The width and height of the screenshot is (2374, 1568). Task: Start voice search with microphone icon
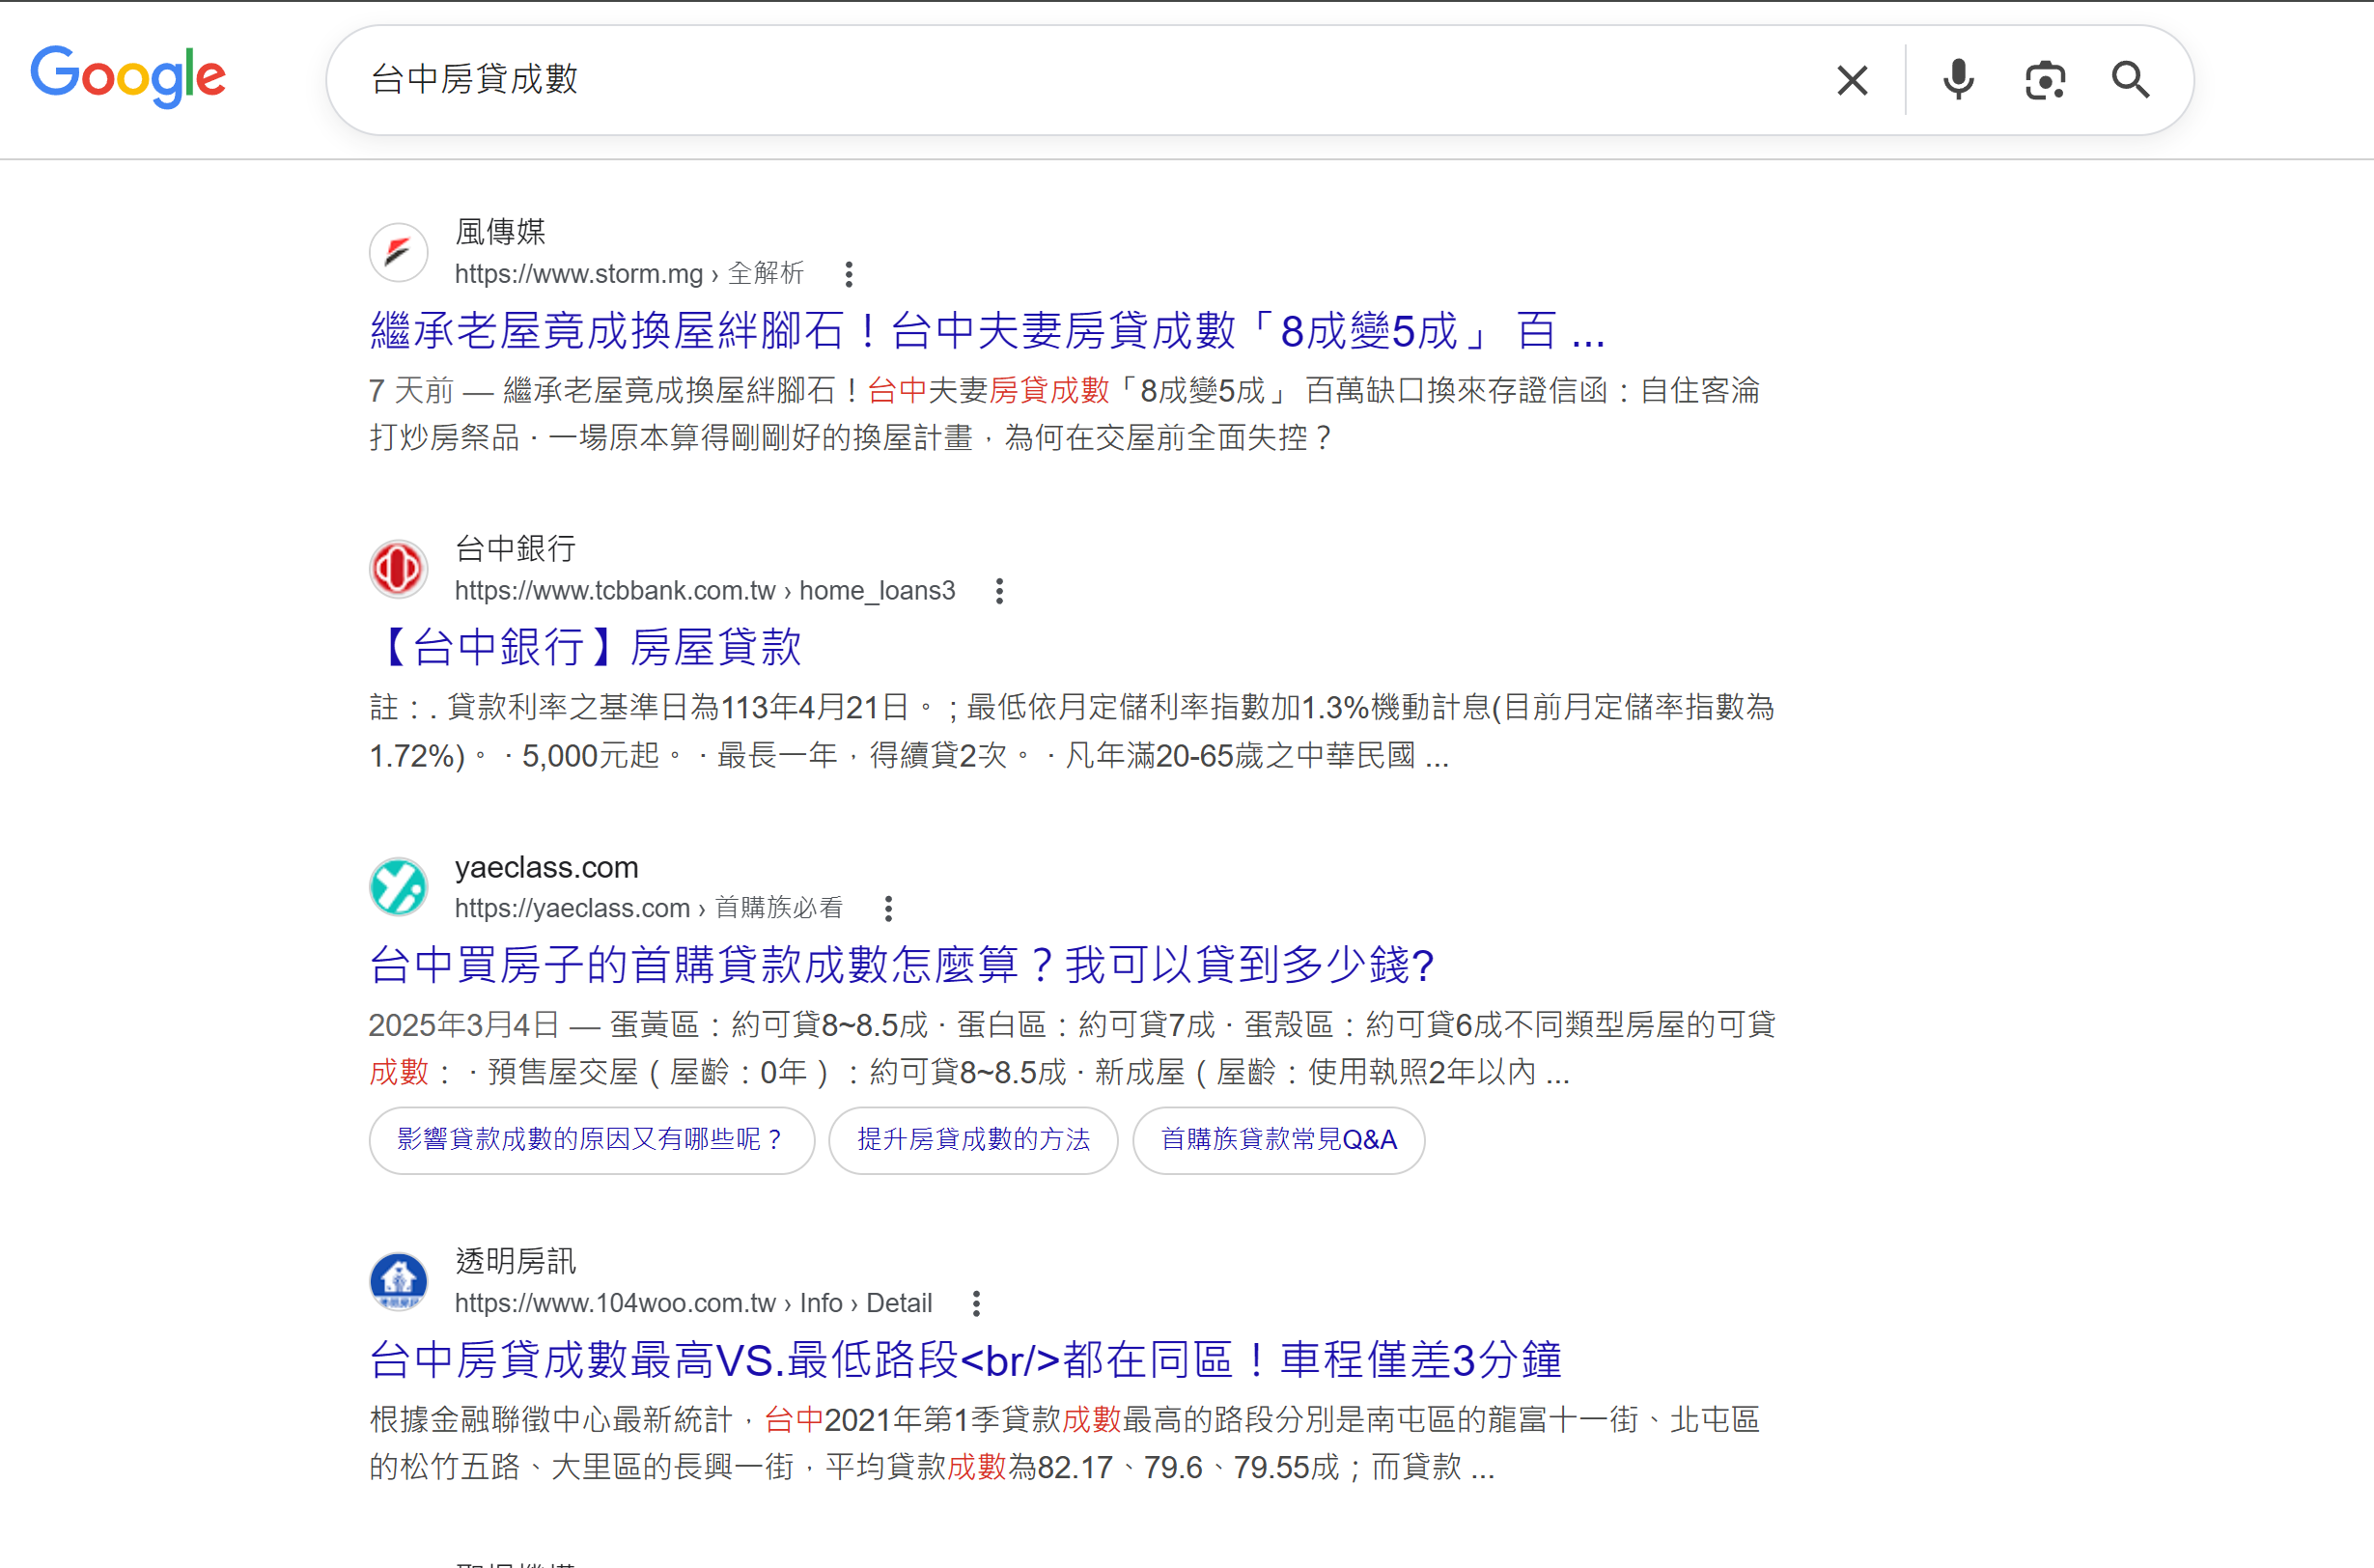[x=1957, y=80]
